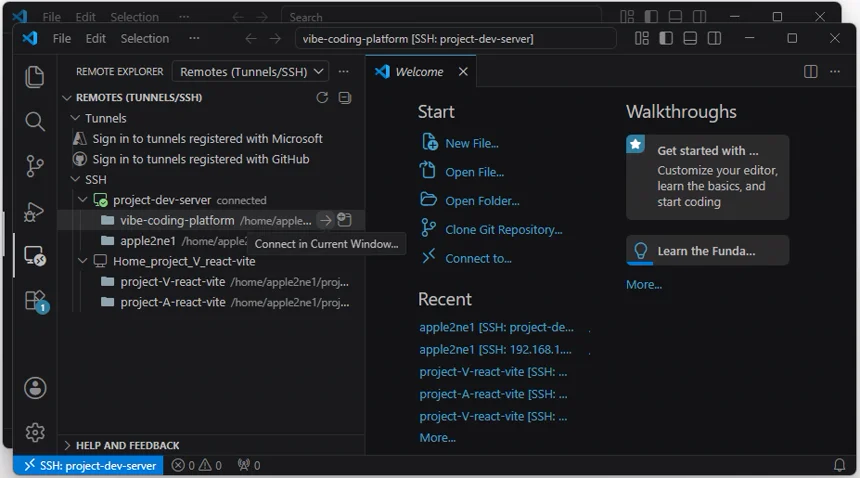Open recent project-A-react-vite [SSH: entry
This screenshot has height=478, width=860.
coord(493,394)
